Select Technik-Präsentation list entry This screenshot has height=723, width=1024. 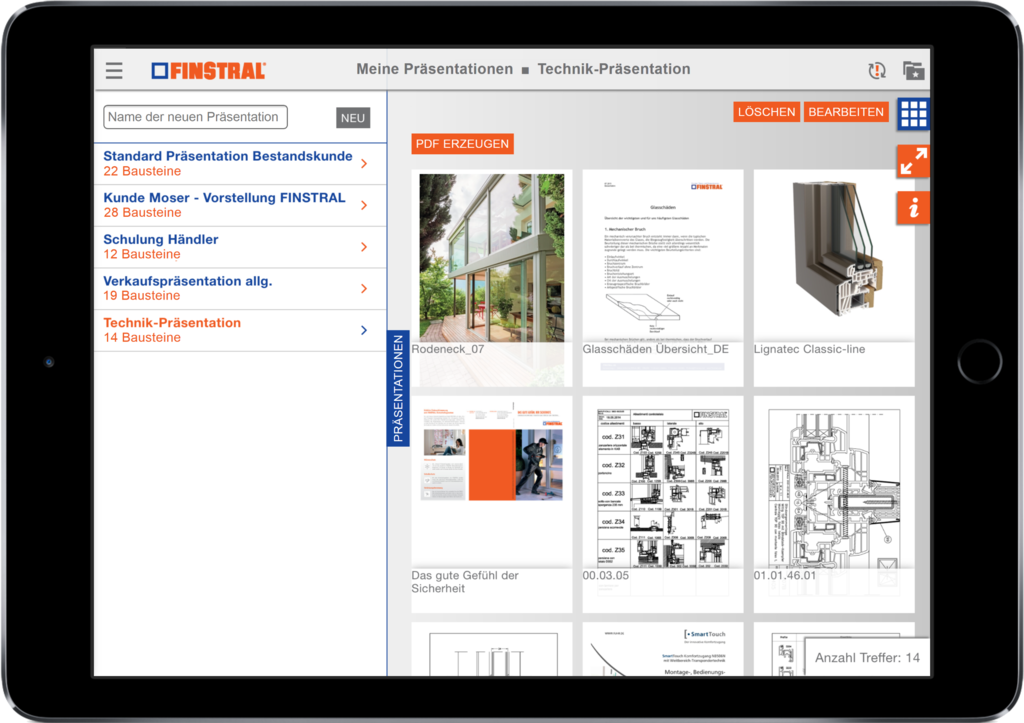pyautogui.click(x=240, y=330)
